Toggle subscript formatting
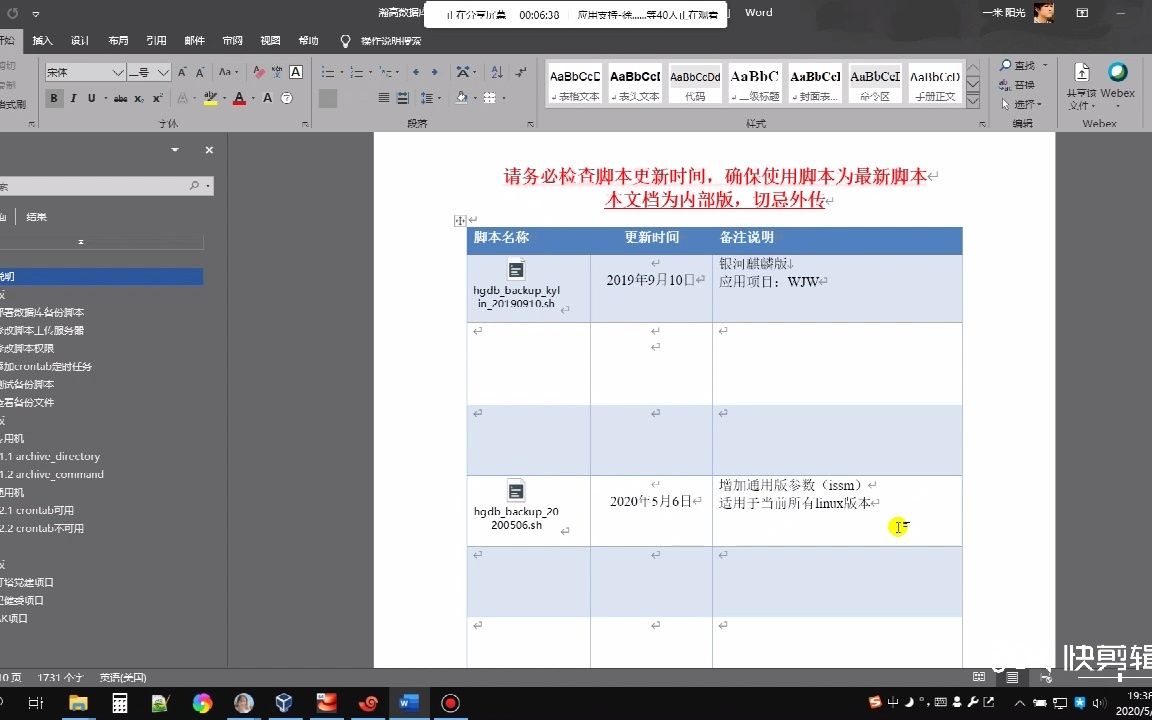This screenshot has height=720, width=1152. coord(139,98)
